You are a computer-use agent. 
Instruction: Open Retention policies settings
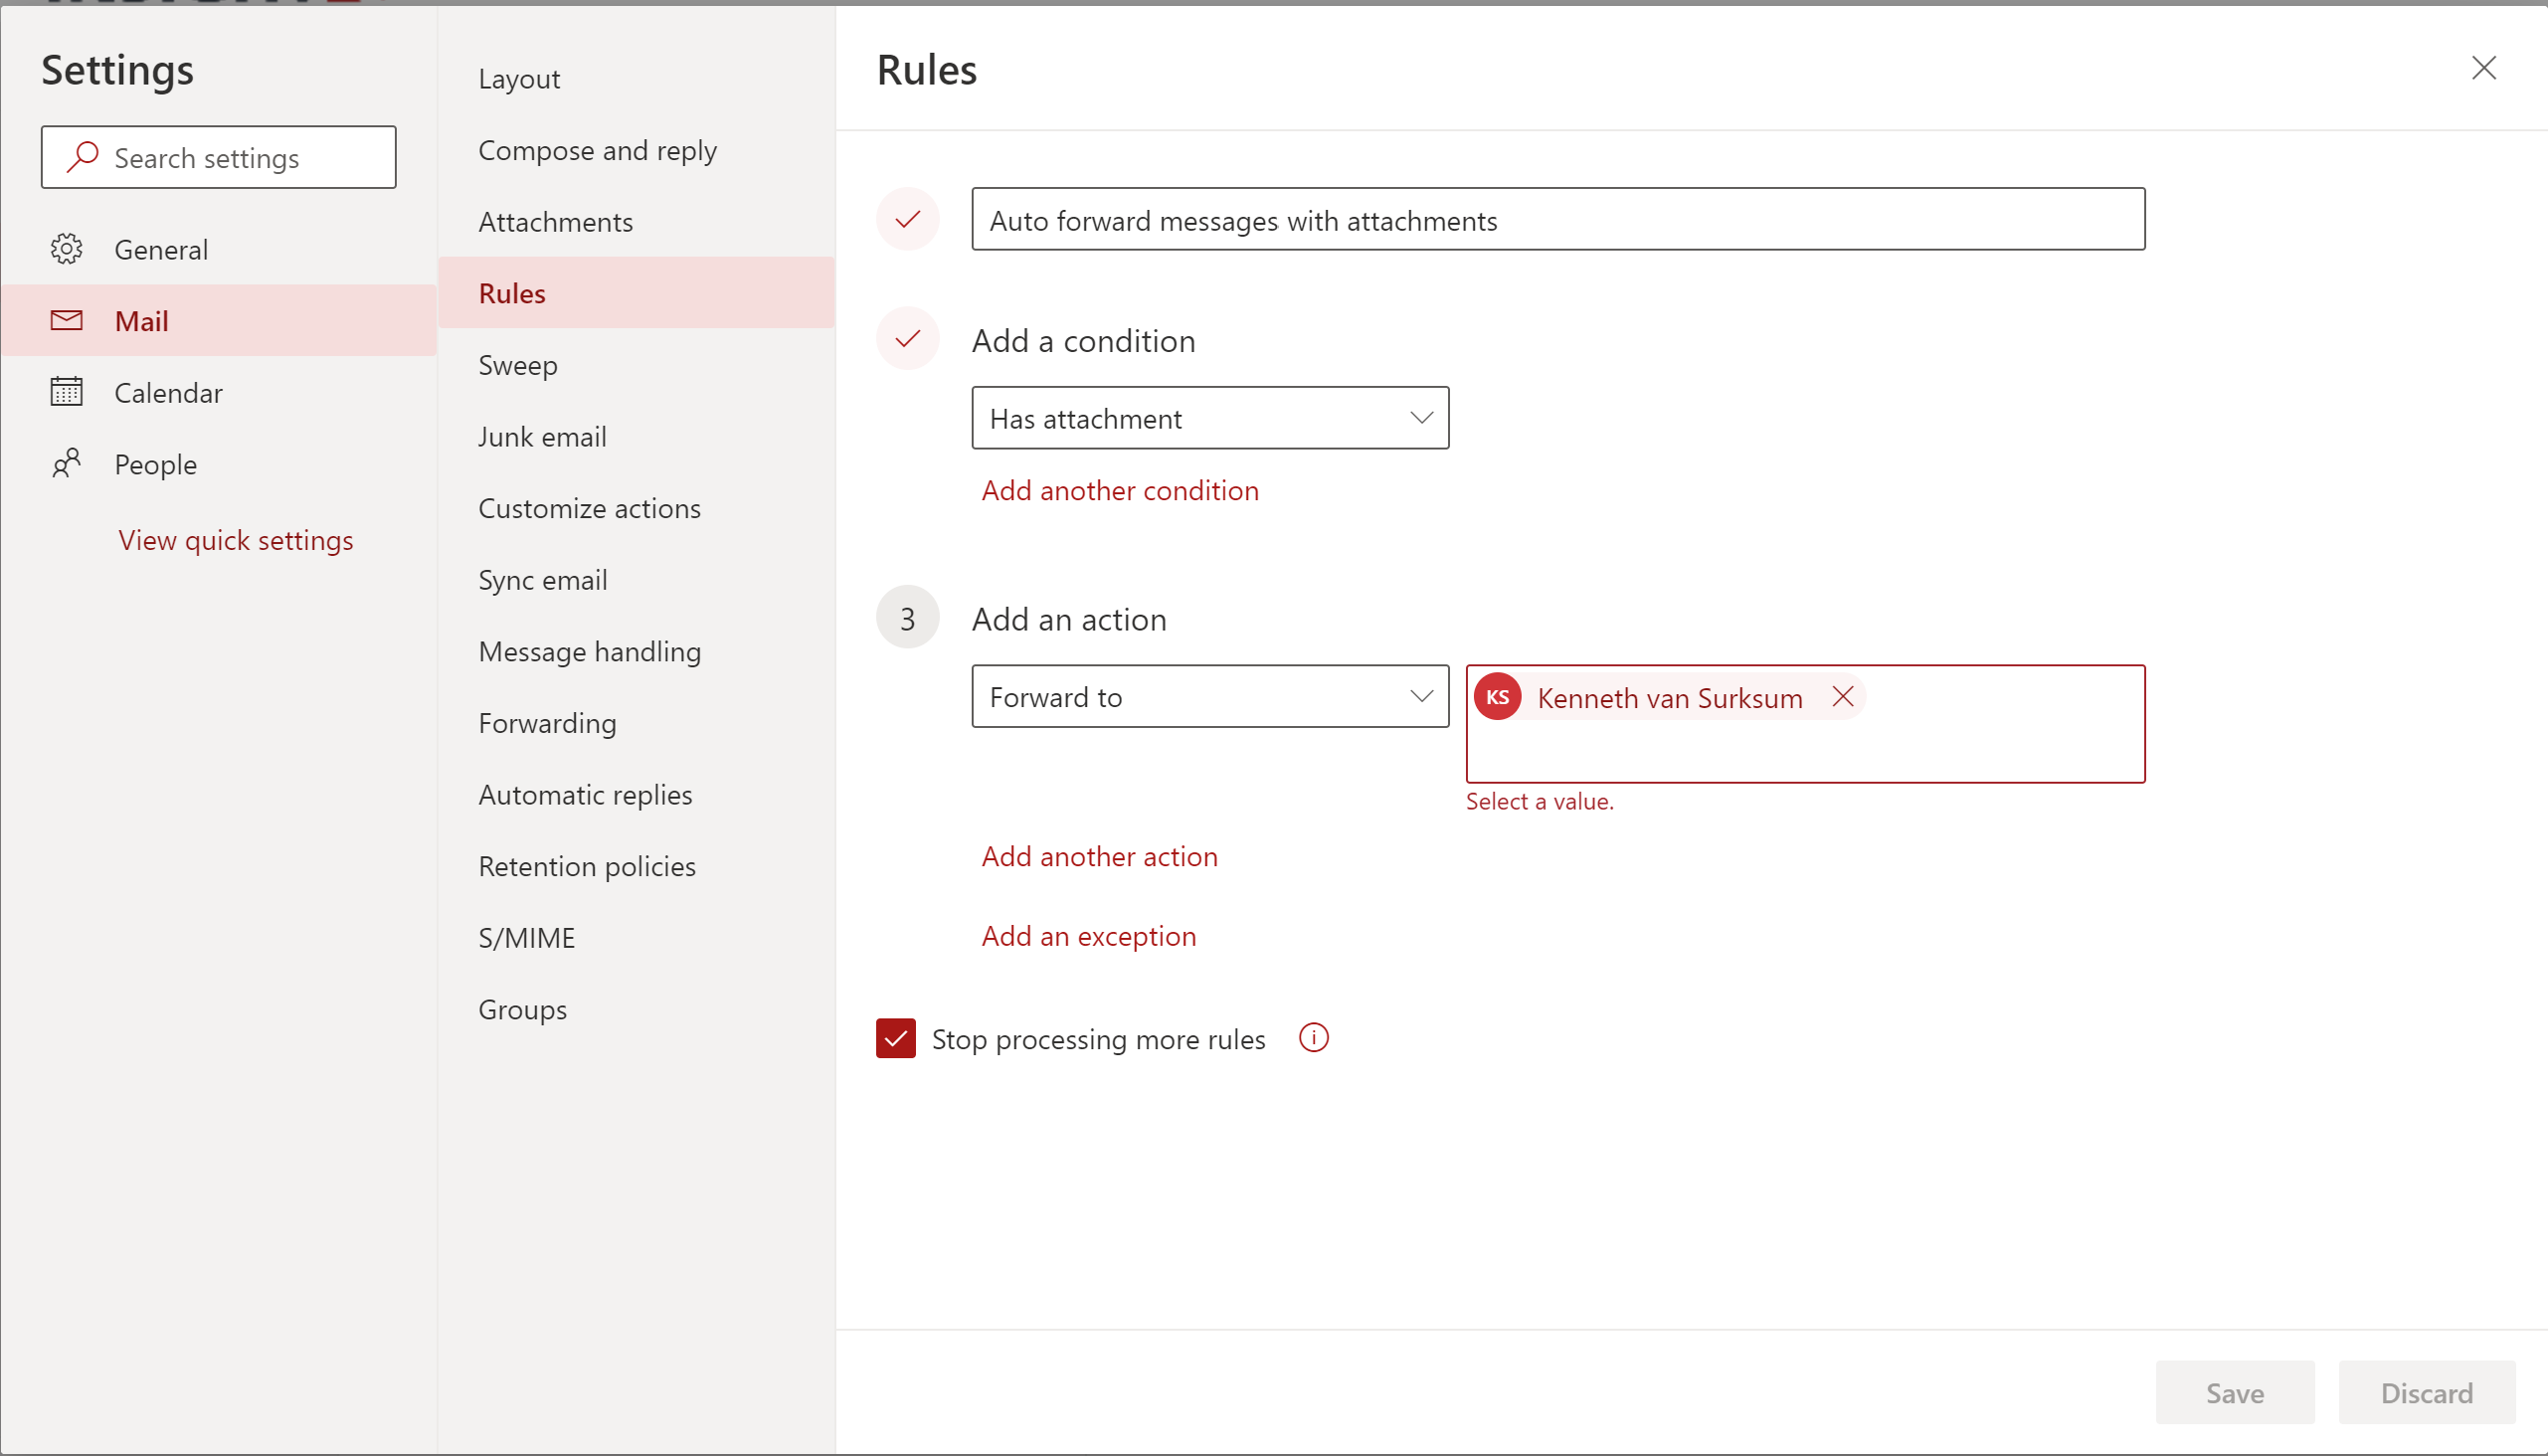click(636, 867)
